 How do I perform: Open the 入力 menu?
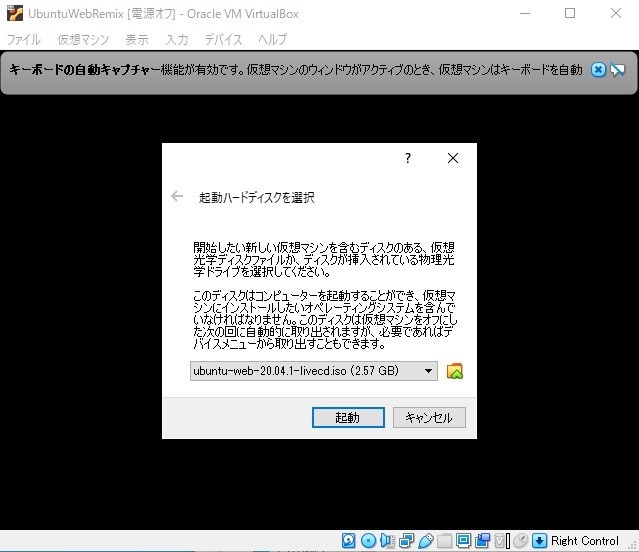[177, 40]
